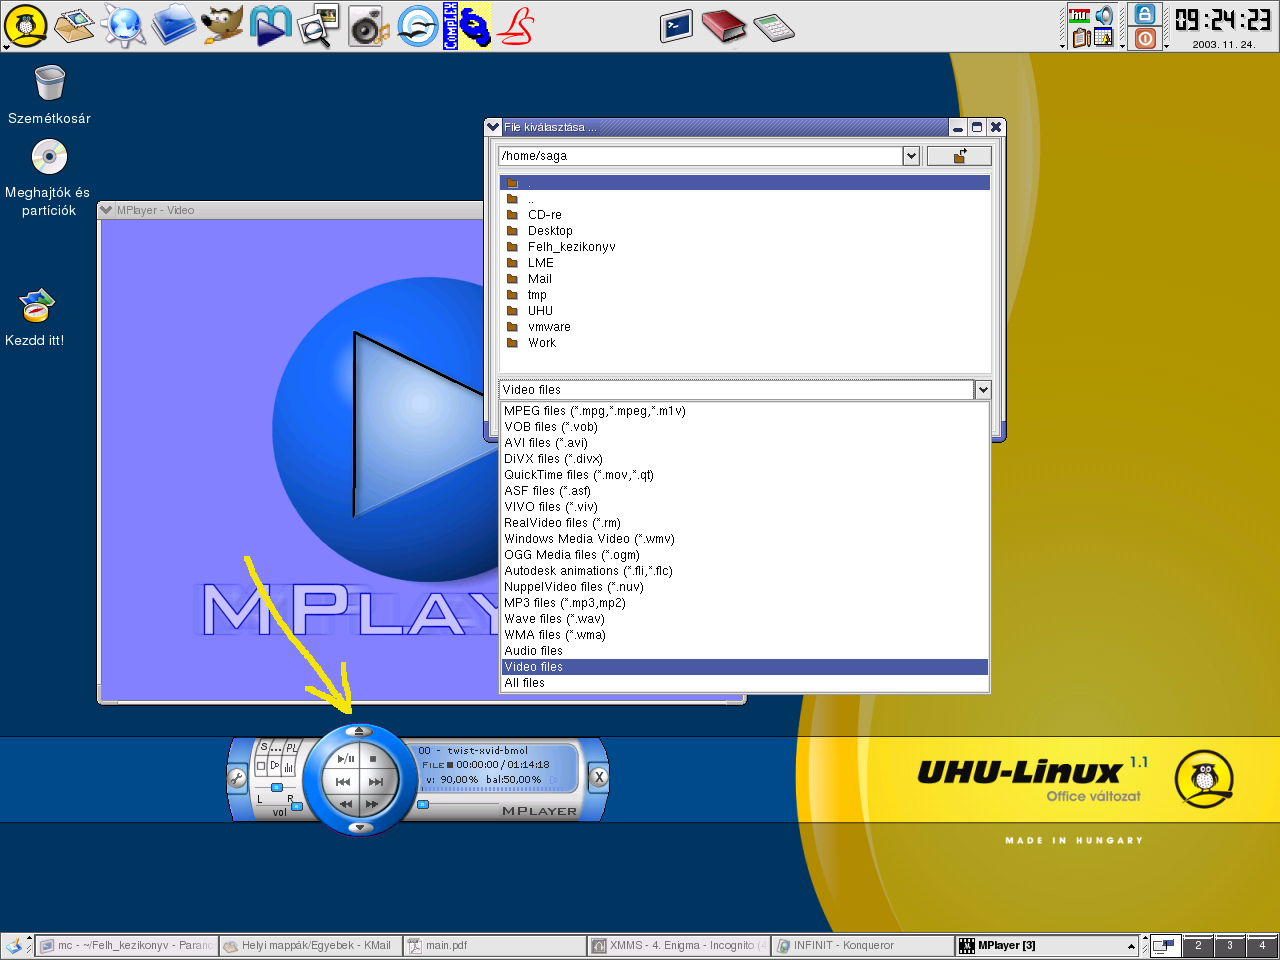
Task: Click the red logout power button
Action: coord(1146,38)
